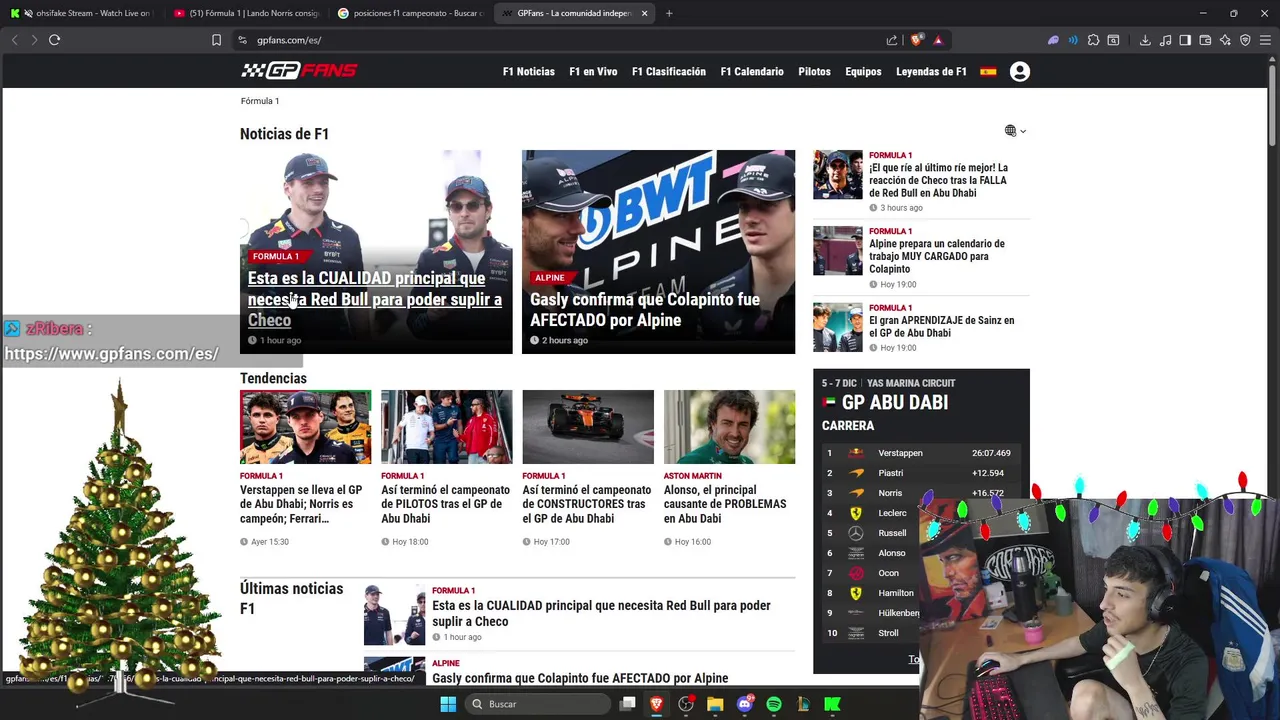This screenshot has height=720, width=1280.
Task: Open F1 en Vivo menu
Action: coord(593,72)
